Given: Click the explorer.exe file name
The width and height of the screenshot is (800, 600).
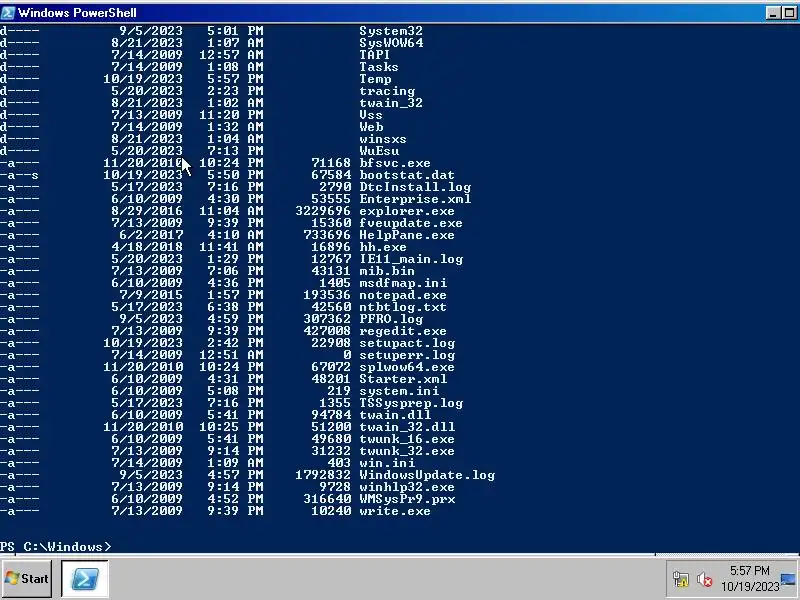Looking at the screenshot, I should 407,211.
